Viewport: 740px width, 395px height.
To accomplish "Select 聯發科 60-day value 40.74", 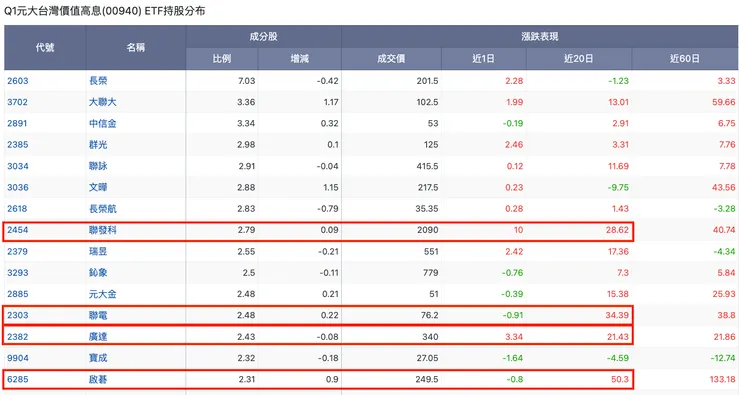I will click(724, 230).
